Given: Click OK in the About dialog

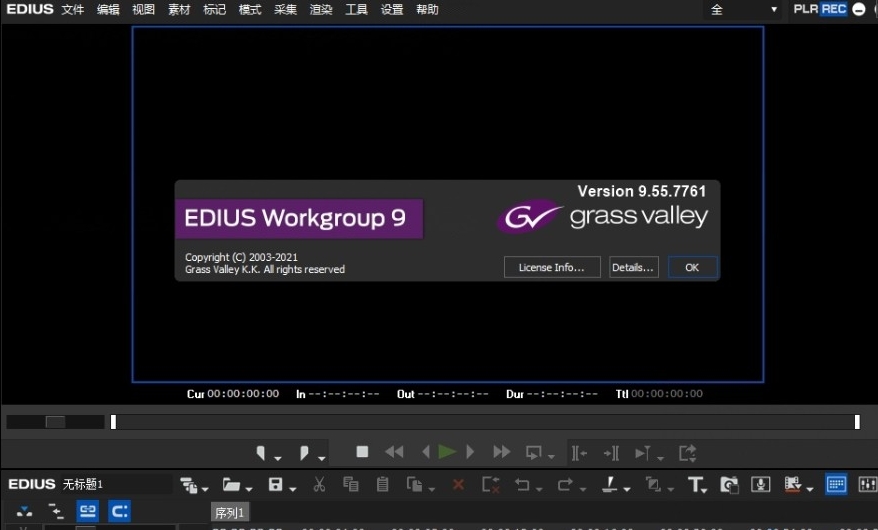Looking at the screenshot, I should (x=692, y=268).
